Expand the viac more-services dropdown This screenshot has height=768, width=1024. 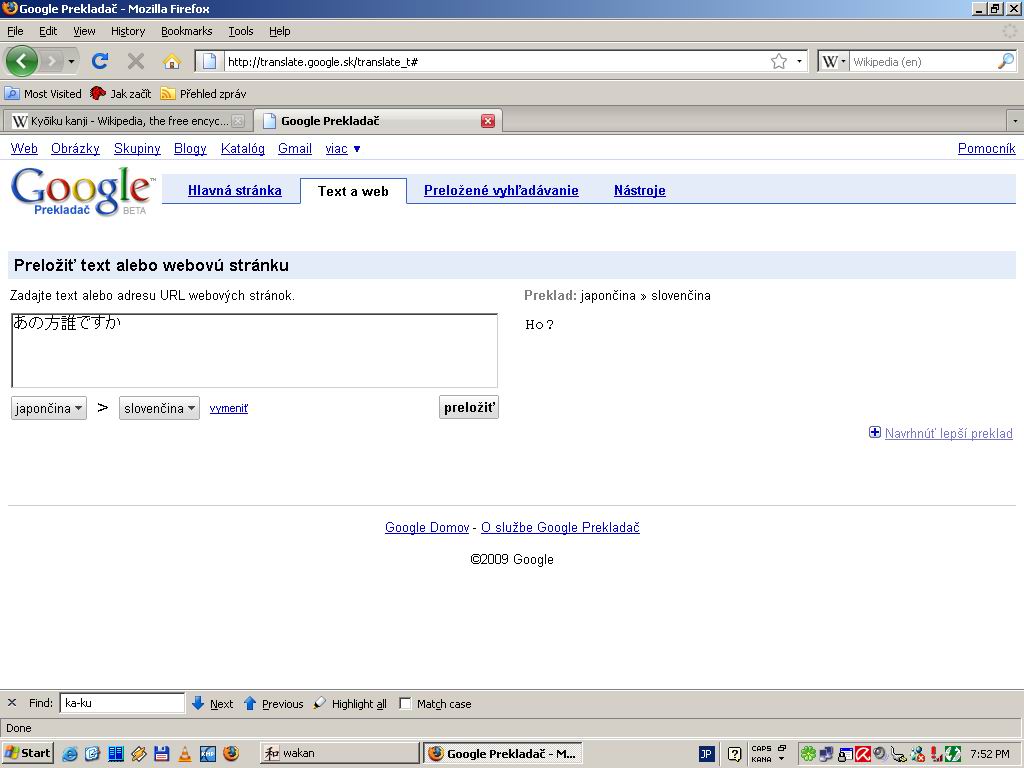[x=343, y=149]
